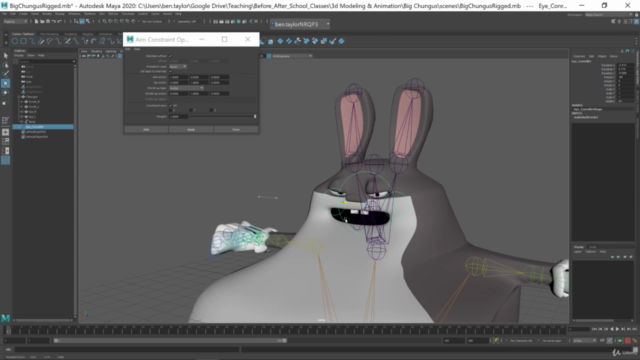Click Add in Aim Constraint Options

146,129
